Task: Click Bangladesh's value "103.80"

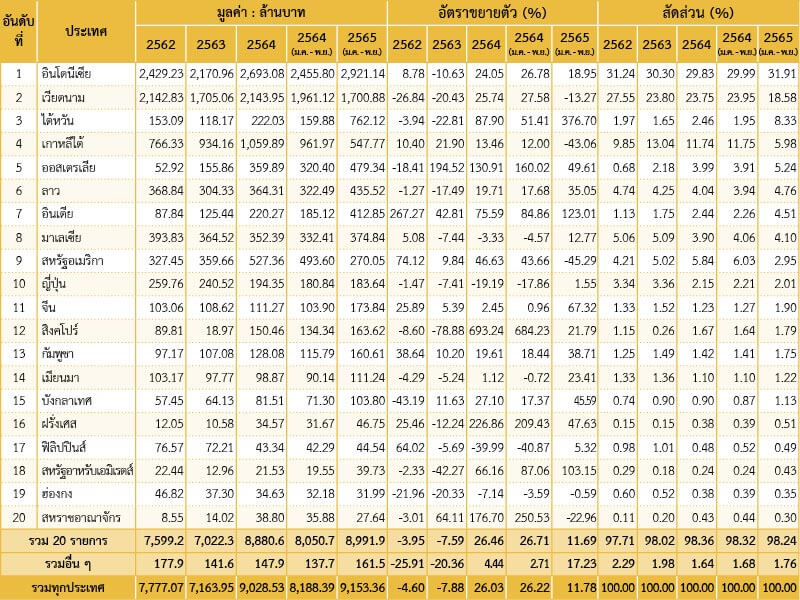Action: pyautogui.click(x=368, y=401)
